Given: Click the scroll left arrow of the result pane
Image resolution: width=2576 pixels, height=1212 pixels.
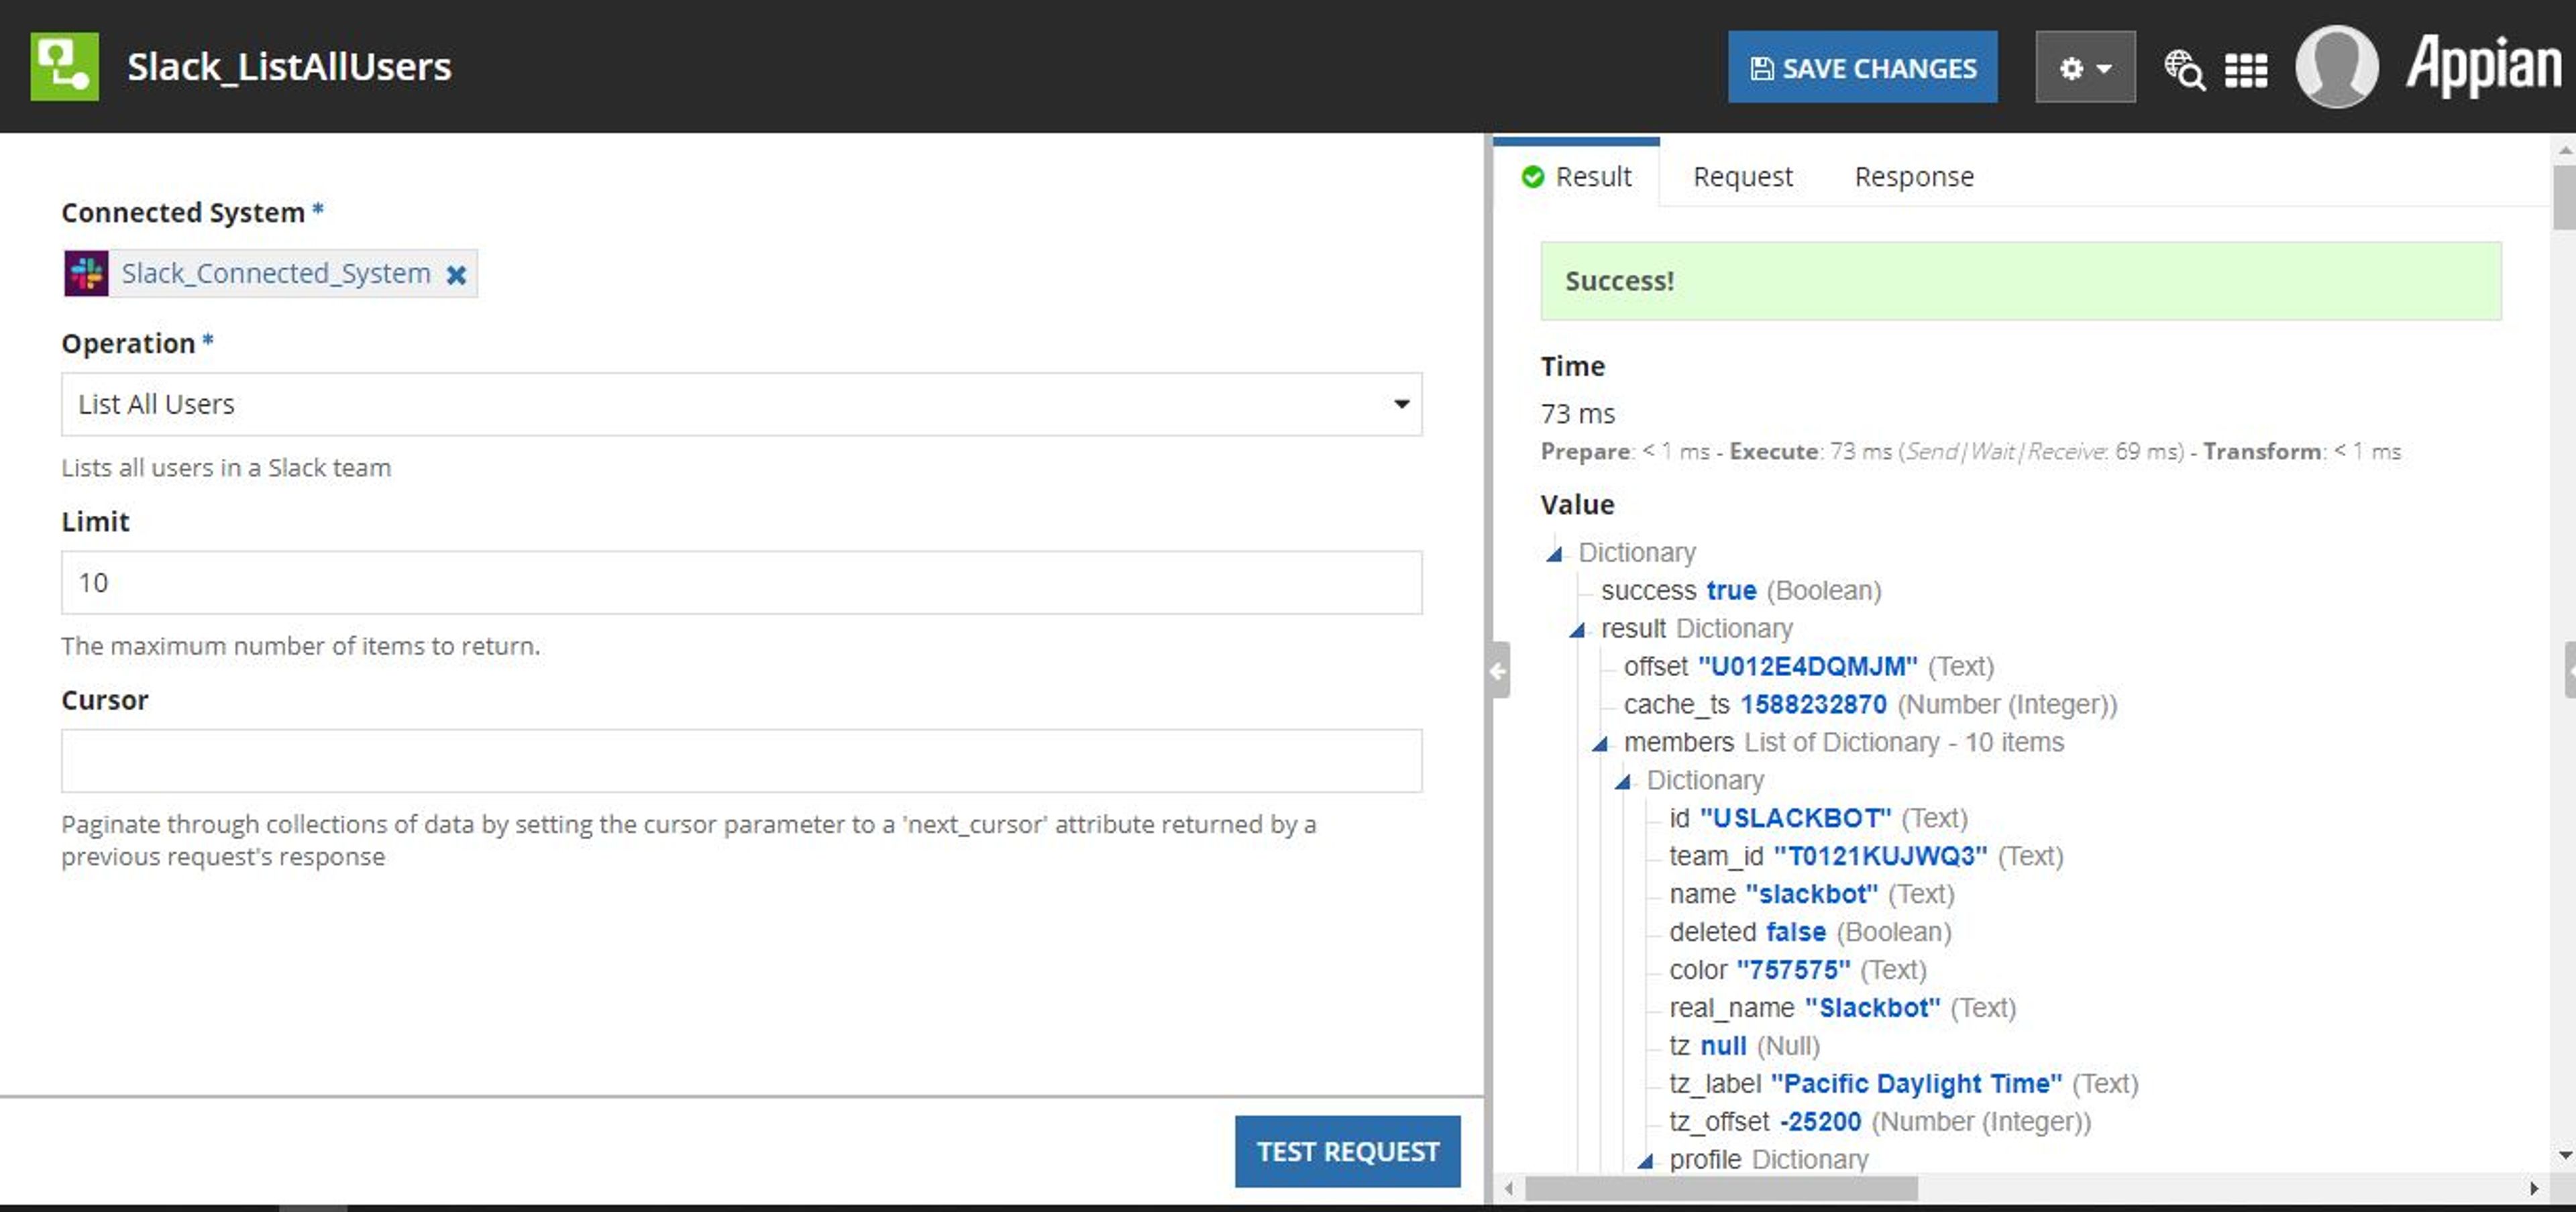Looking at the screenshot, I should point(1509,1188).
